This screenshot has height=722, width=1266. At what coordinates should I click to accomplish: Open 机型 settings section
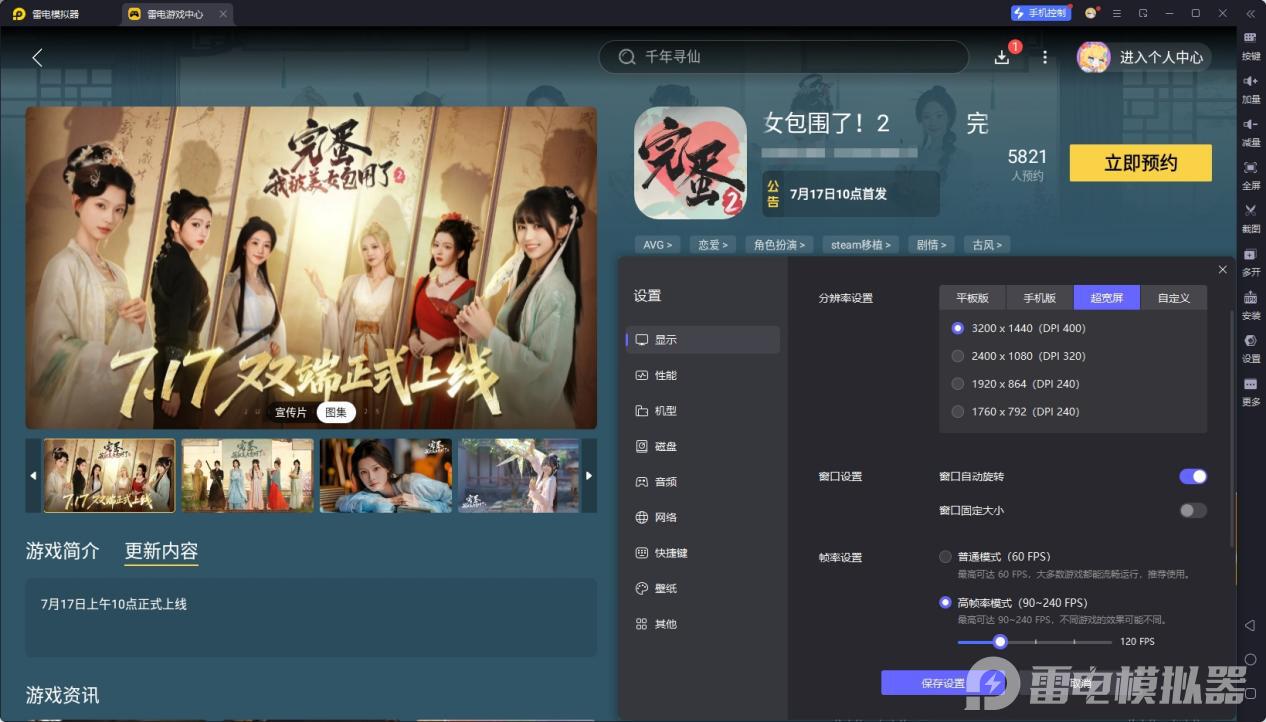tap(703, 411)
